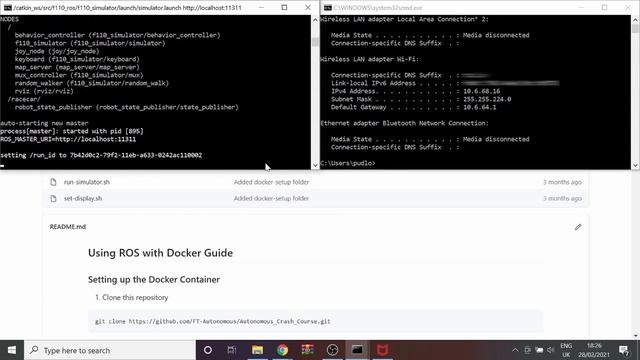Click the simulator.launch terminal window icon
The height and width of the screenshot is (360, 640).
pos(7,7)
